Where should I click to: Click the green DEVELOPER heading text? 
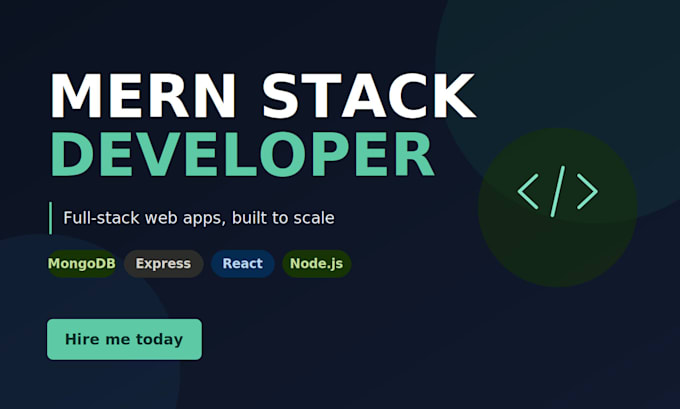click(x=242, y=154)
